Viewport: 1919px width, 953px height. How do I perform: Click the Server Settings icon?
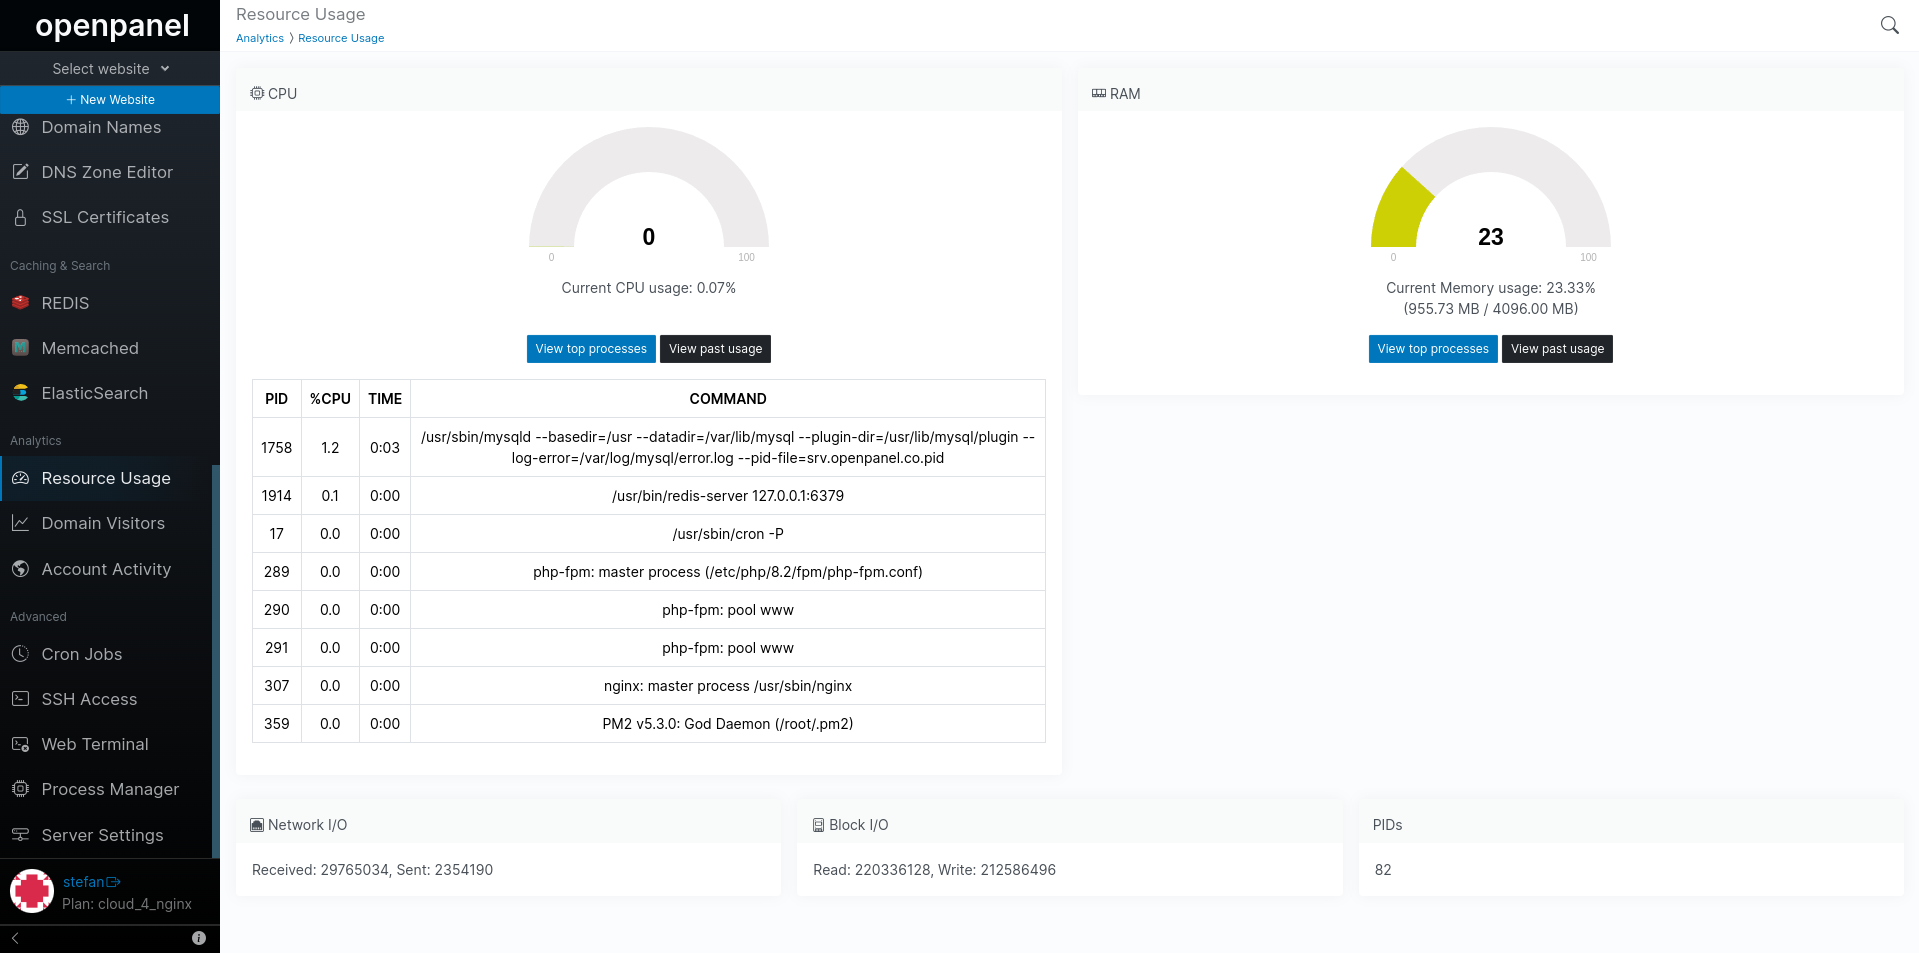(20, 835)
